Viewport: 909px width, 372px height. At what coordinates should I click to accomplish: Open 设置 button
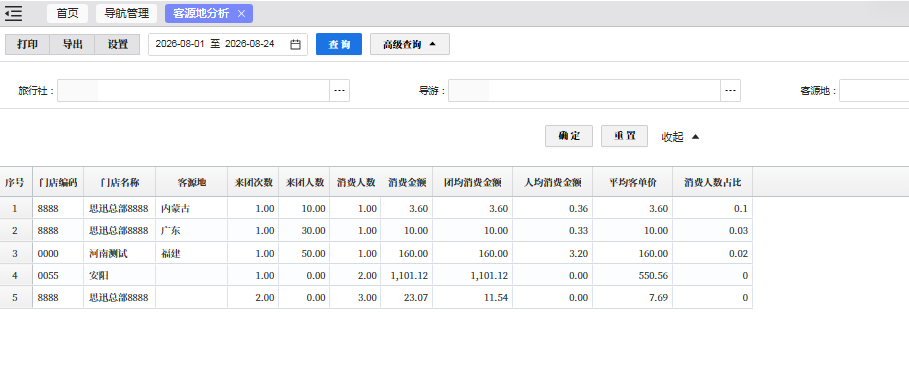(117, 45)
